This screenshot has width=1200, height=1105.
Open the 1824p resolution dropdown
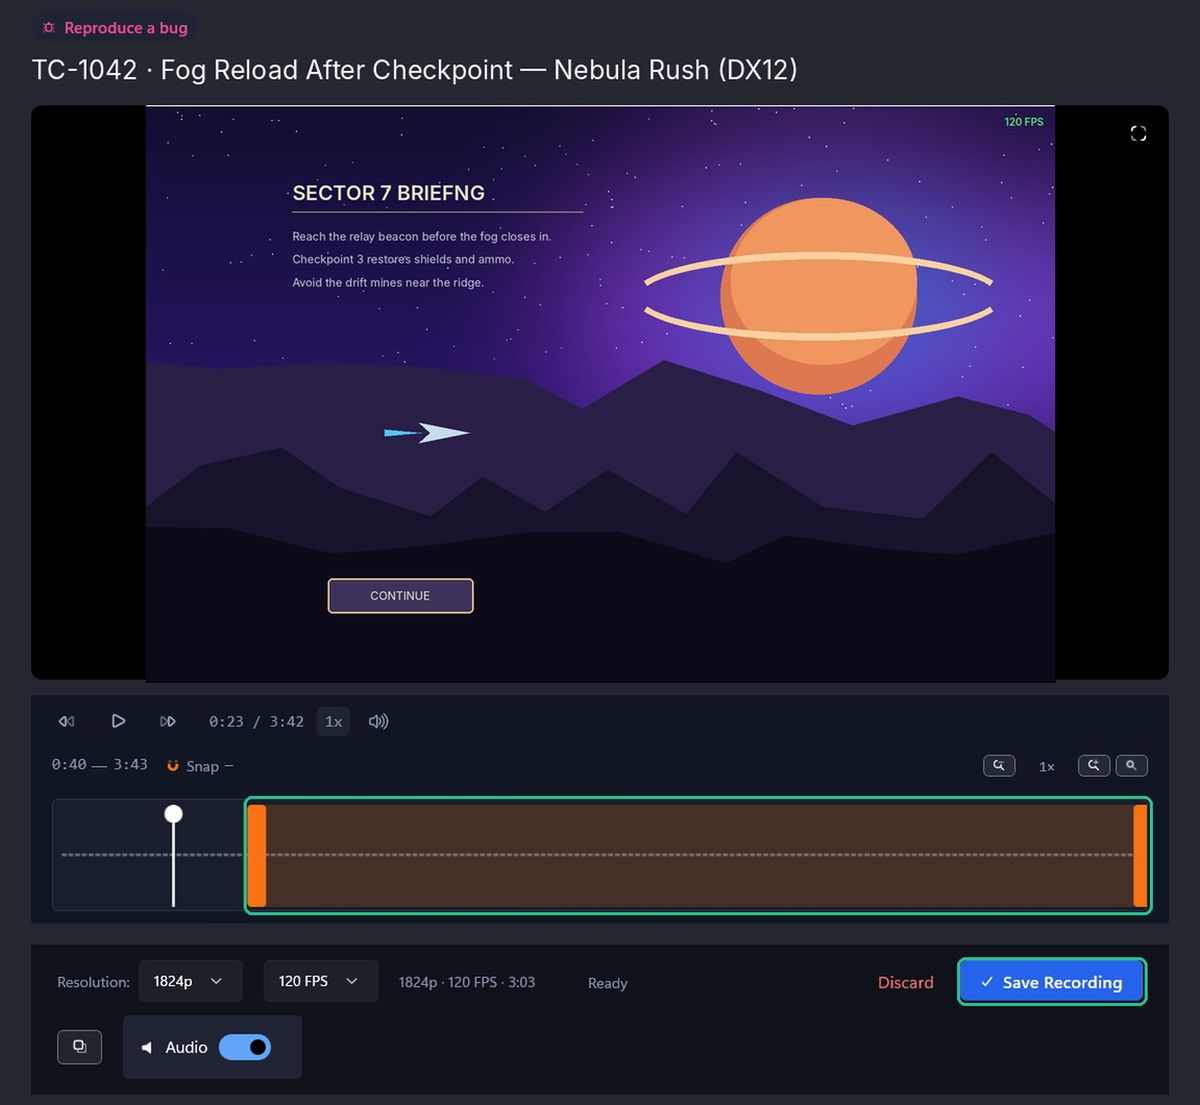[190, 981]
